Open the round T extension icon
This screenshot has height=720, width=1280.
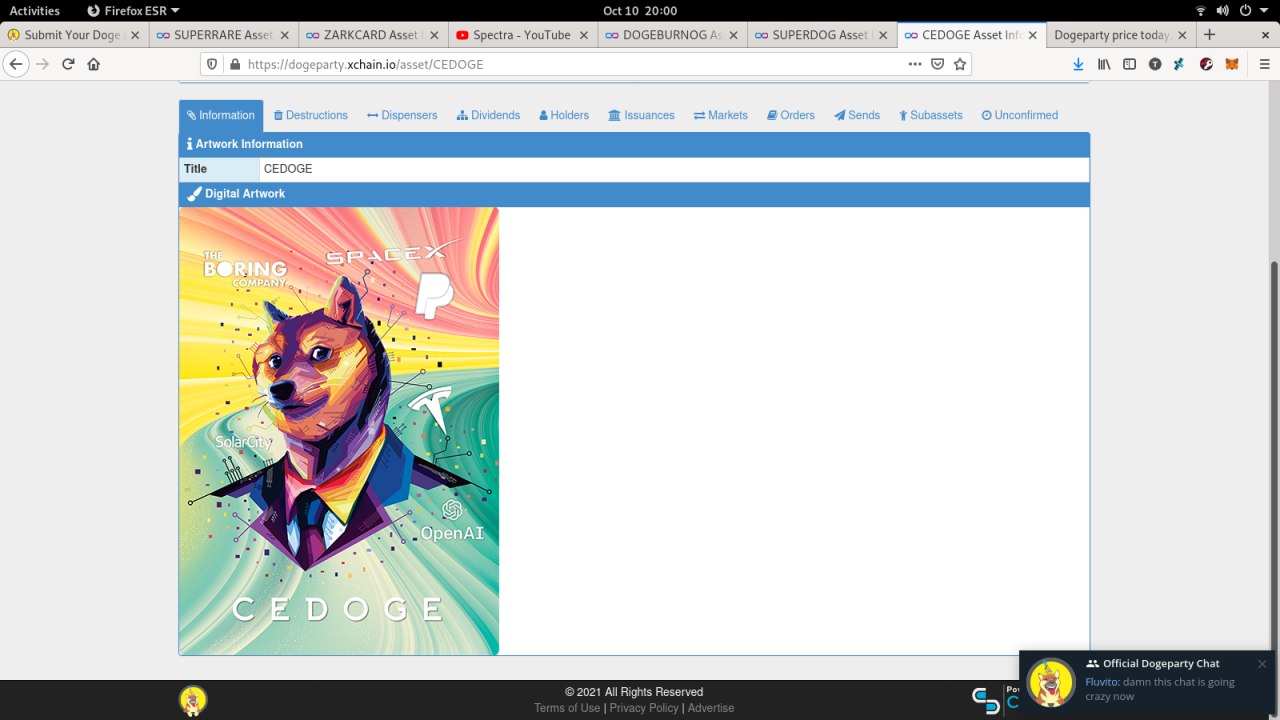click(x=1155, y=64)
